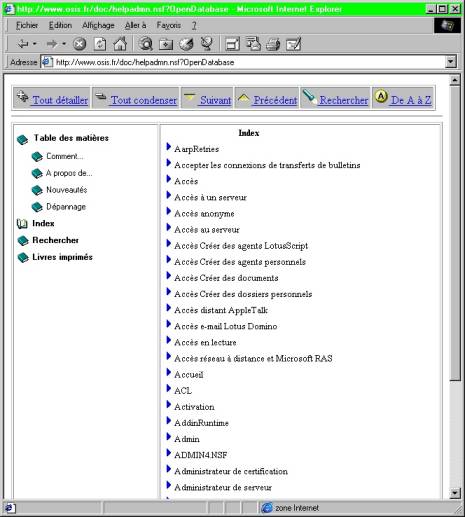Click the Back arrow icon

point(23,43)
